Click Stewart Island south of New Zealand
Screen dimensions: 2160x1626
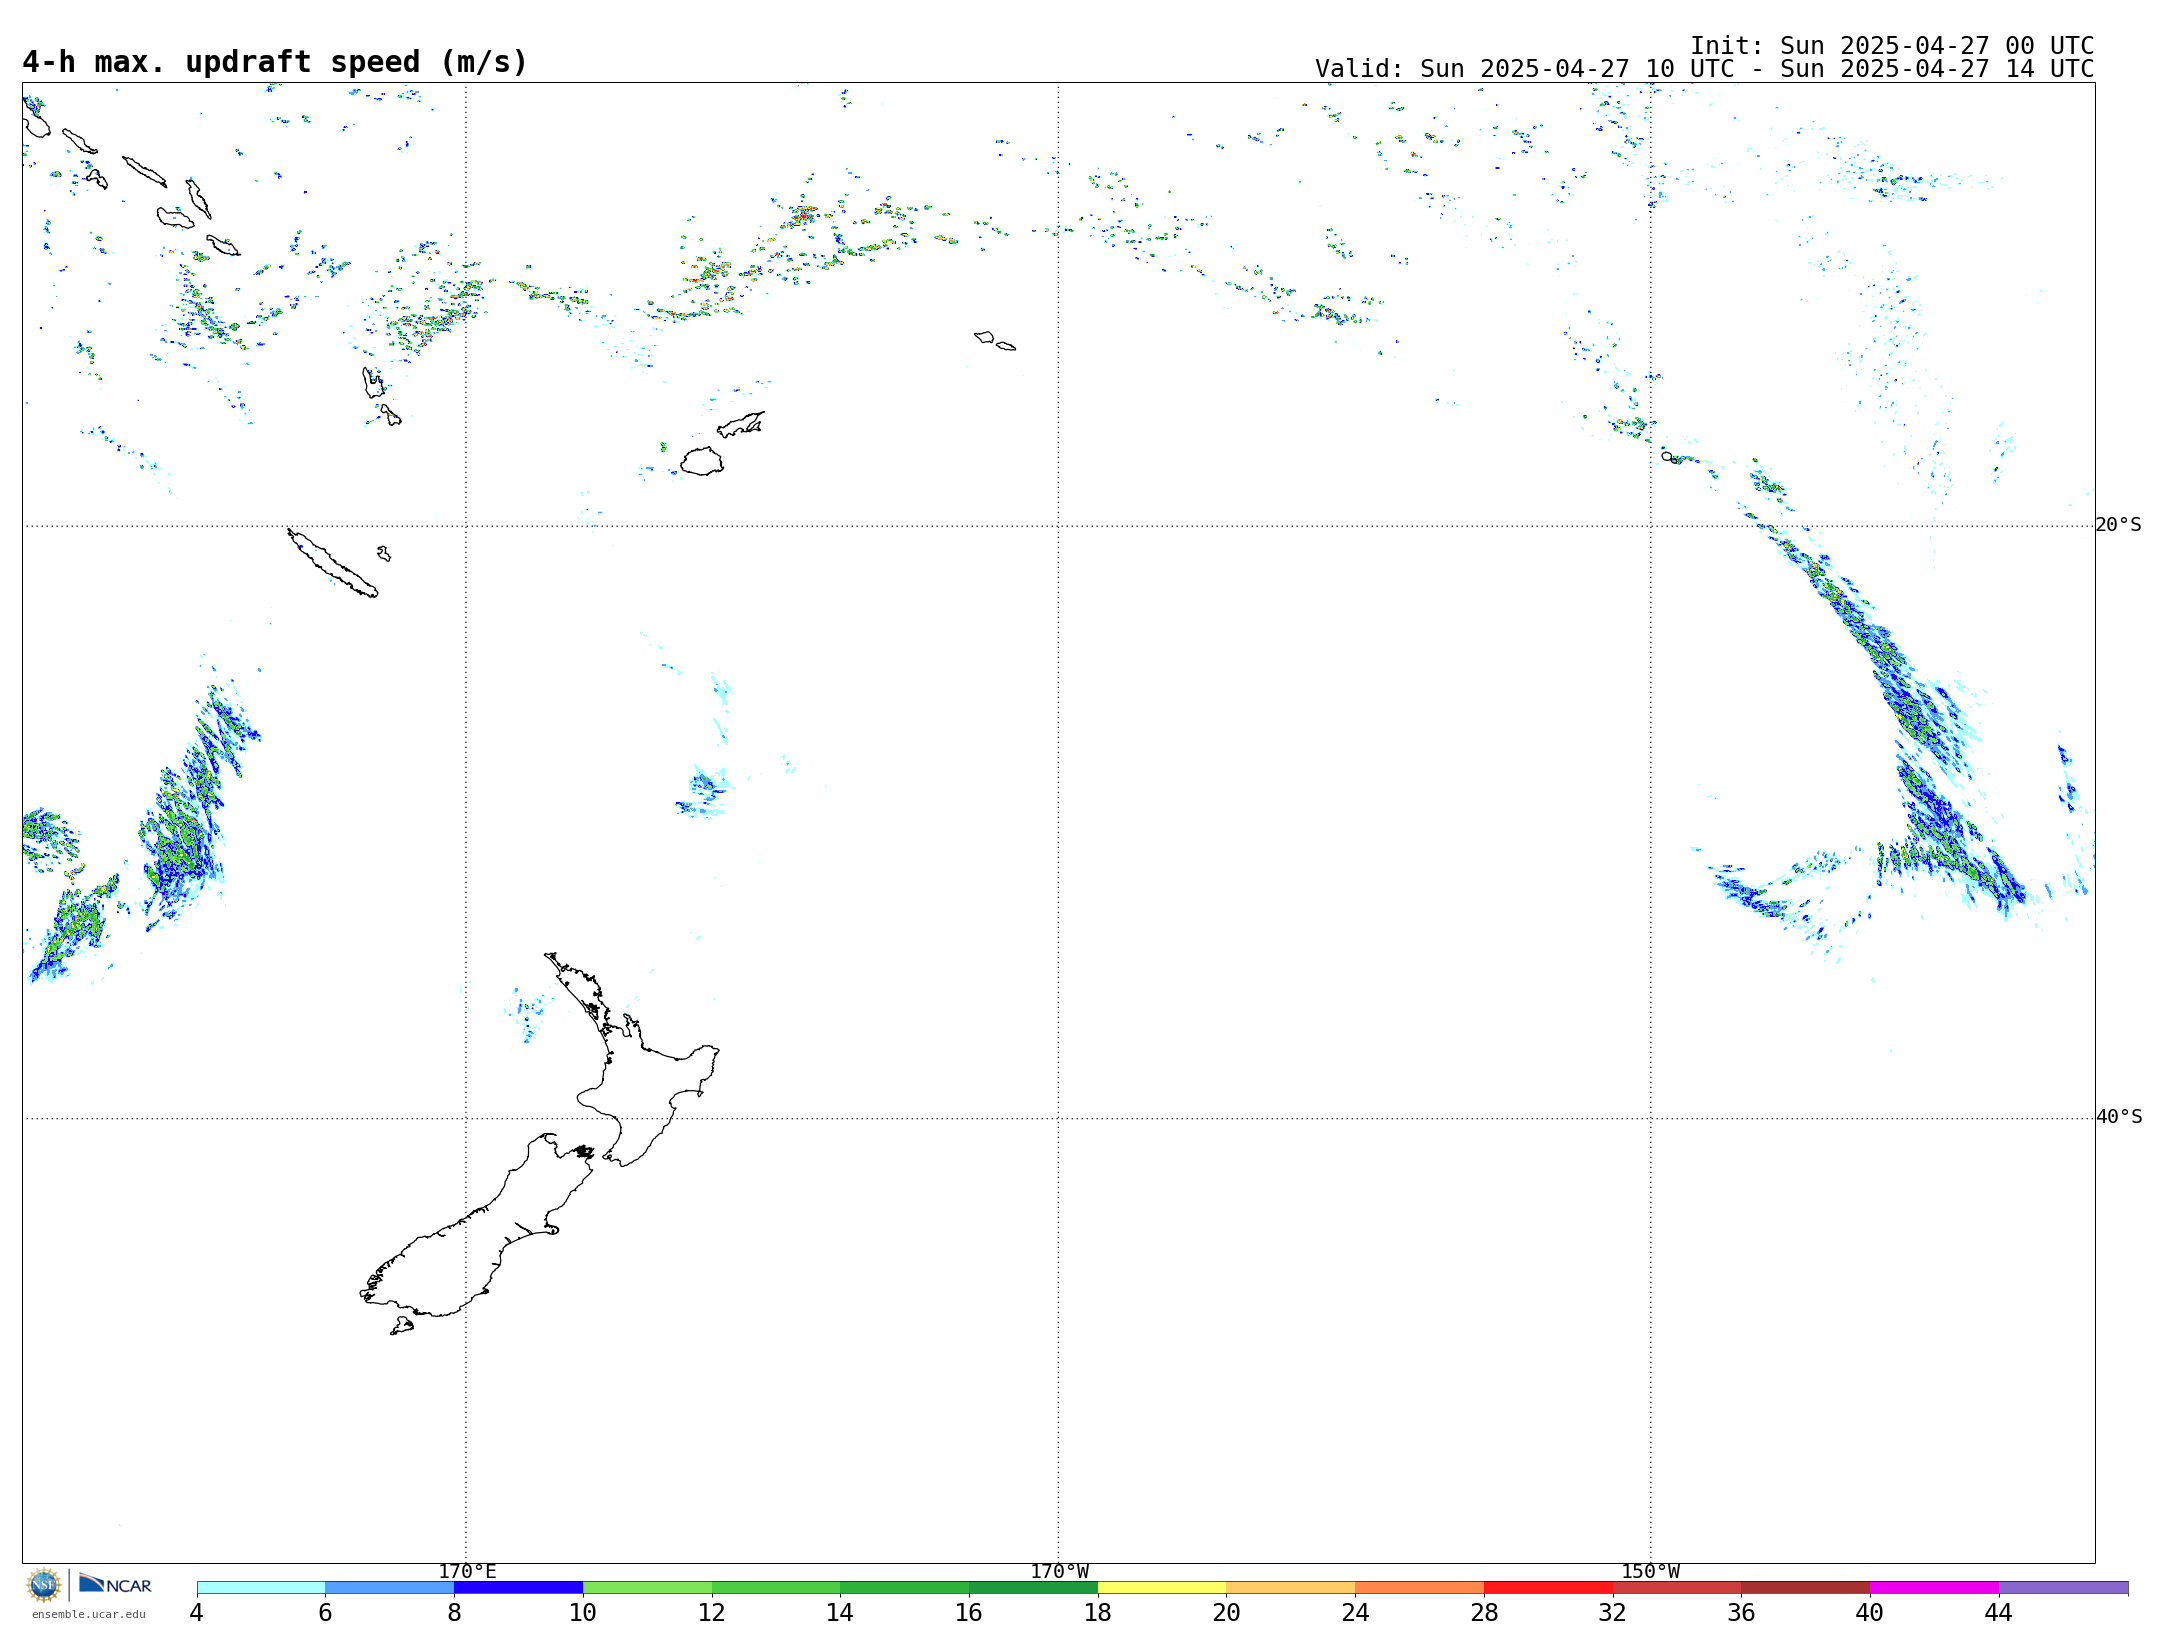coord(402,1326)
